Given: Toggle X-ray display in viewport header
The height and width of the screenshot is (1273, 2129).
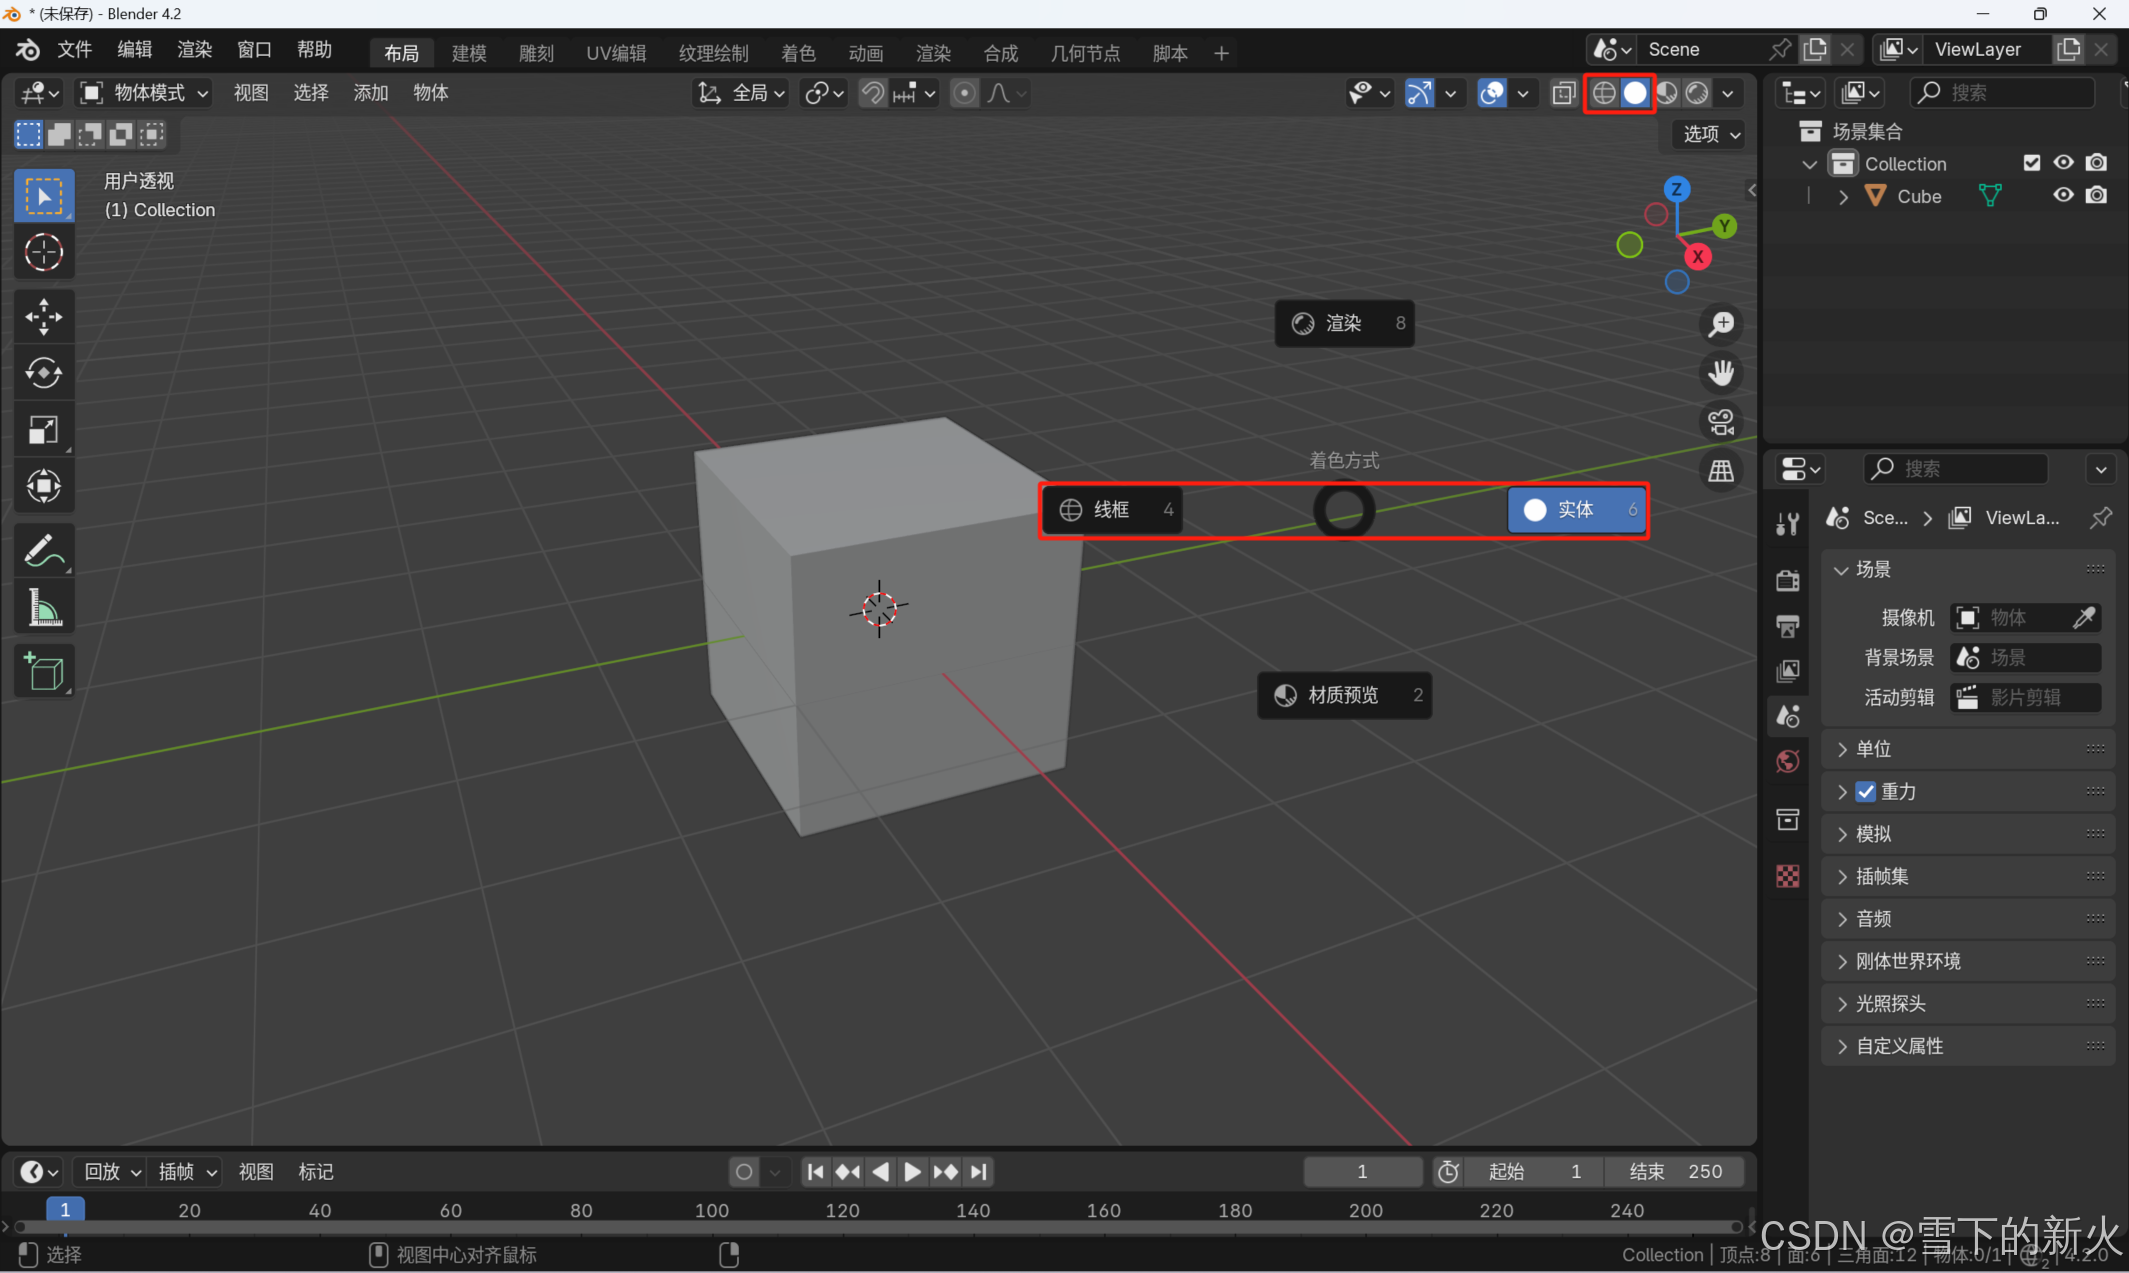Looking at the screenshot, I should 1563,93.
